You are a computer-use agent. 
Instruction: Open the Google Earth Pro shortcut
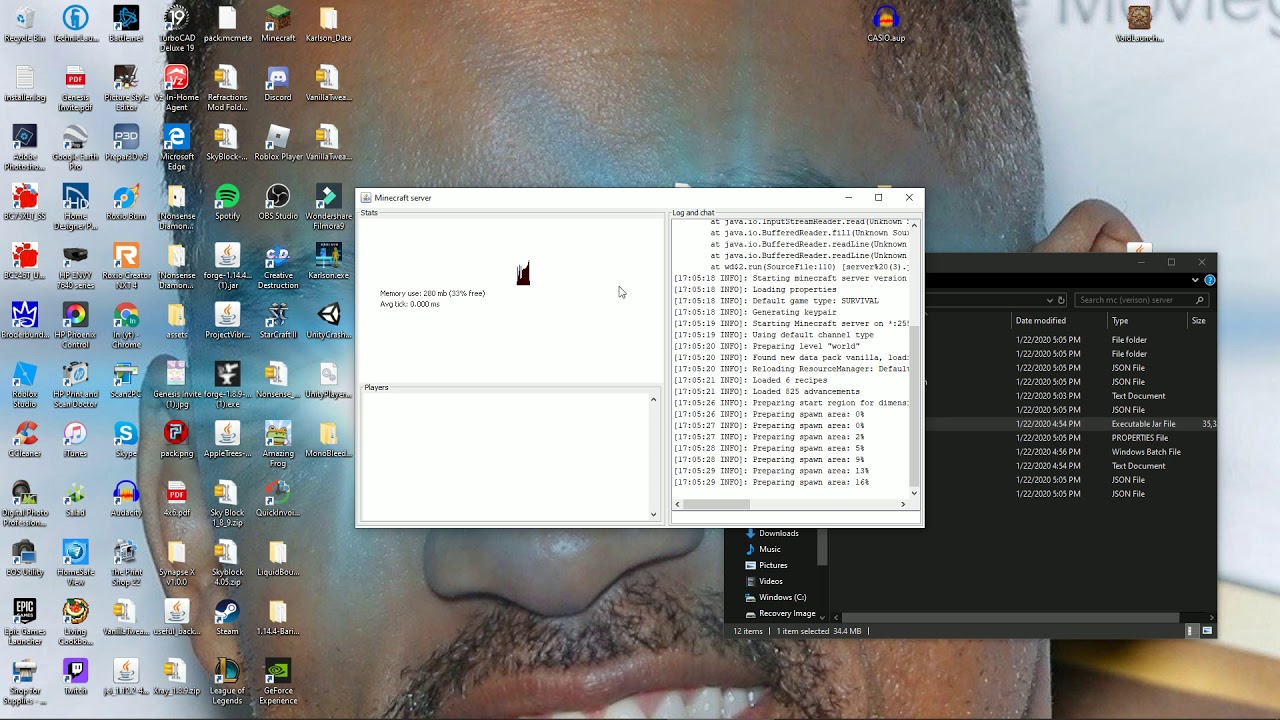[x=75, y=148]
